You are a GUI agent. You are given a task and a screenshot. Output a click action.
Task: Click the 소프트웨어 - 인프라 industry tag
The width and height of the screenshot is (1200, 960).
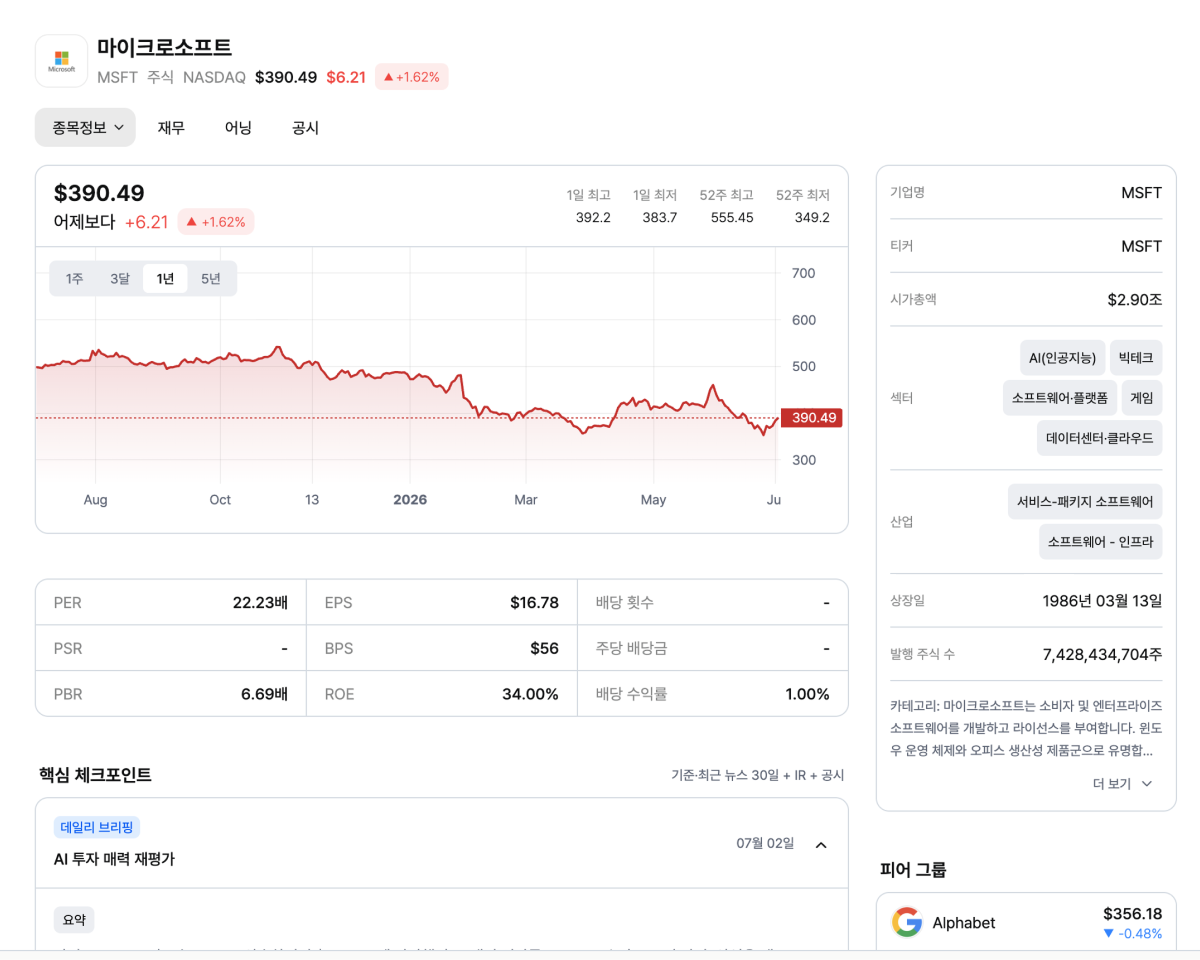click(1101, 542)
